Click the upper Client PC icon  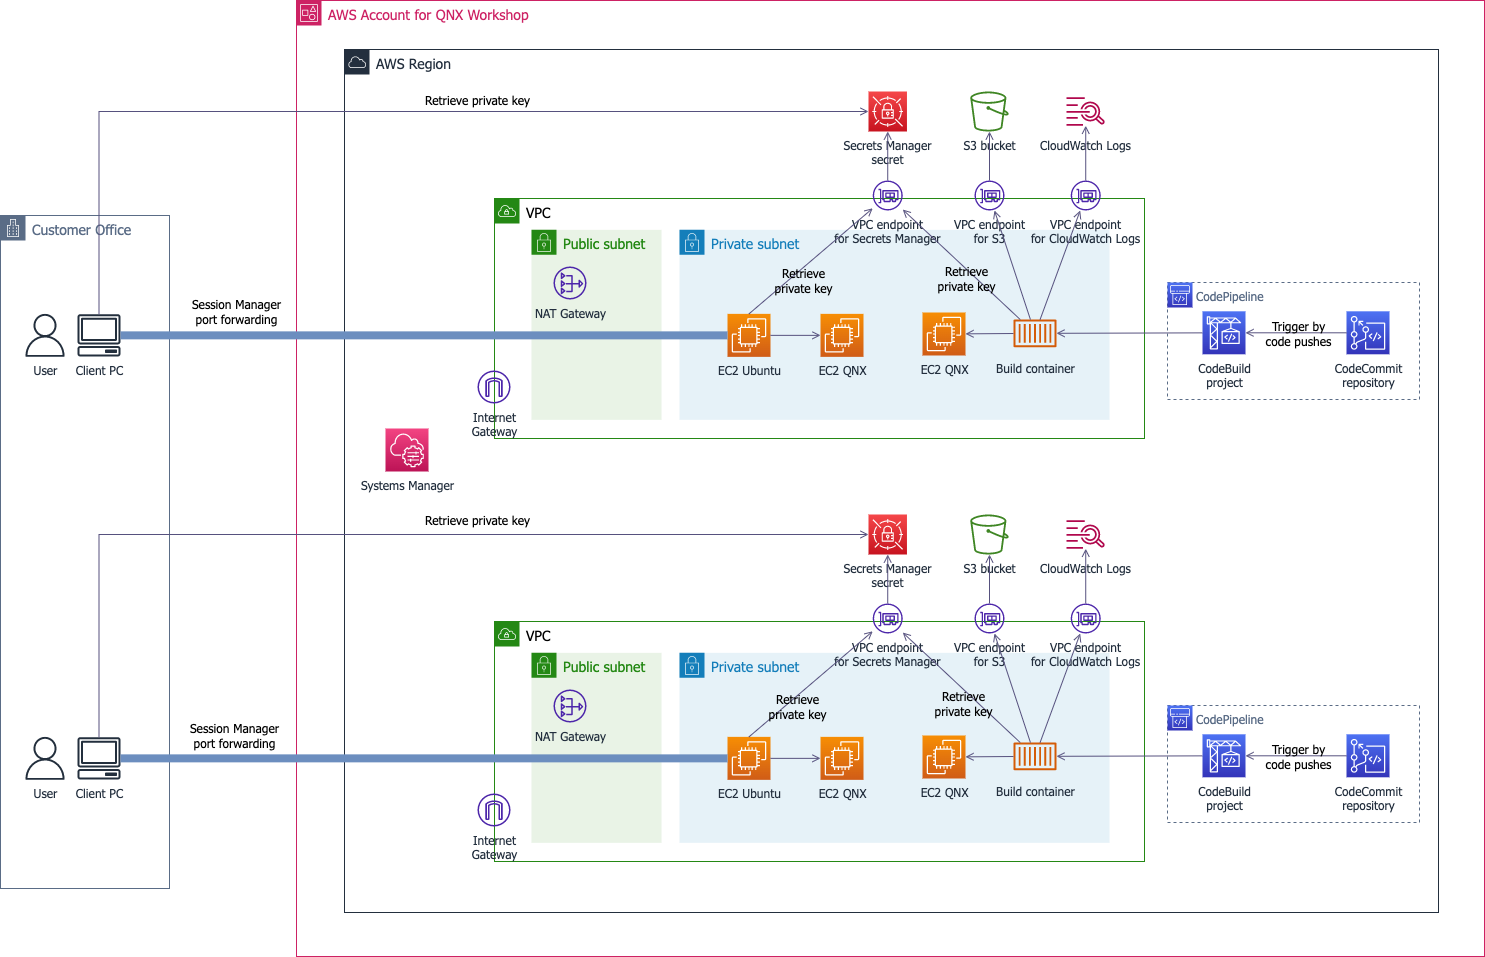pos(99,335)
